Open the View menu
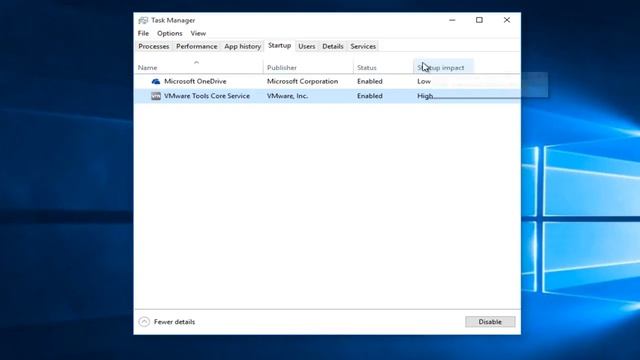 [198, 33]
